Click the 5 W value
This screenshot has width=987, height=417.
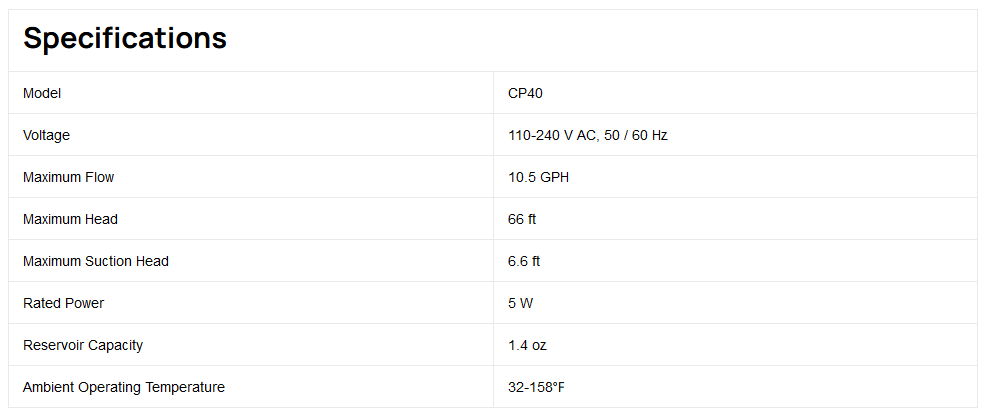tap(520, 303)
